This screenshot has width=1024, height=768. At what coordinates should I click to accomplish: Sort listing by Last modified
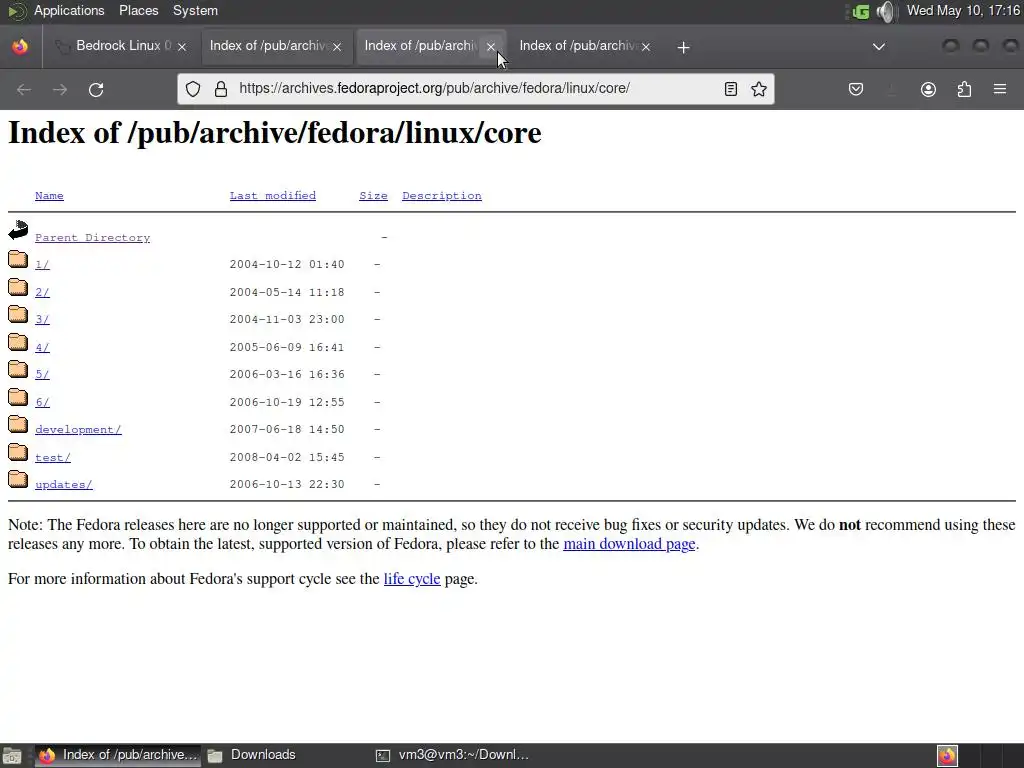[272, 195]
